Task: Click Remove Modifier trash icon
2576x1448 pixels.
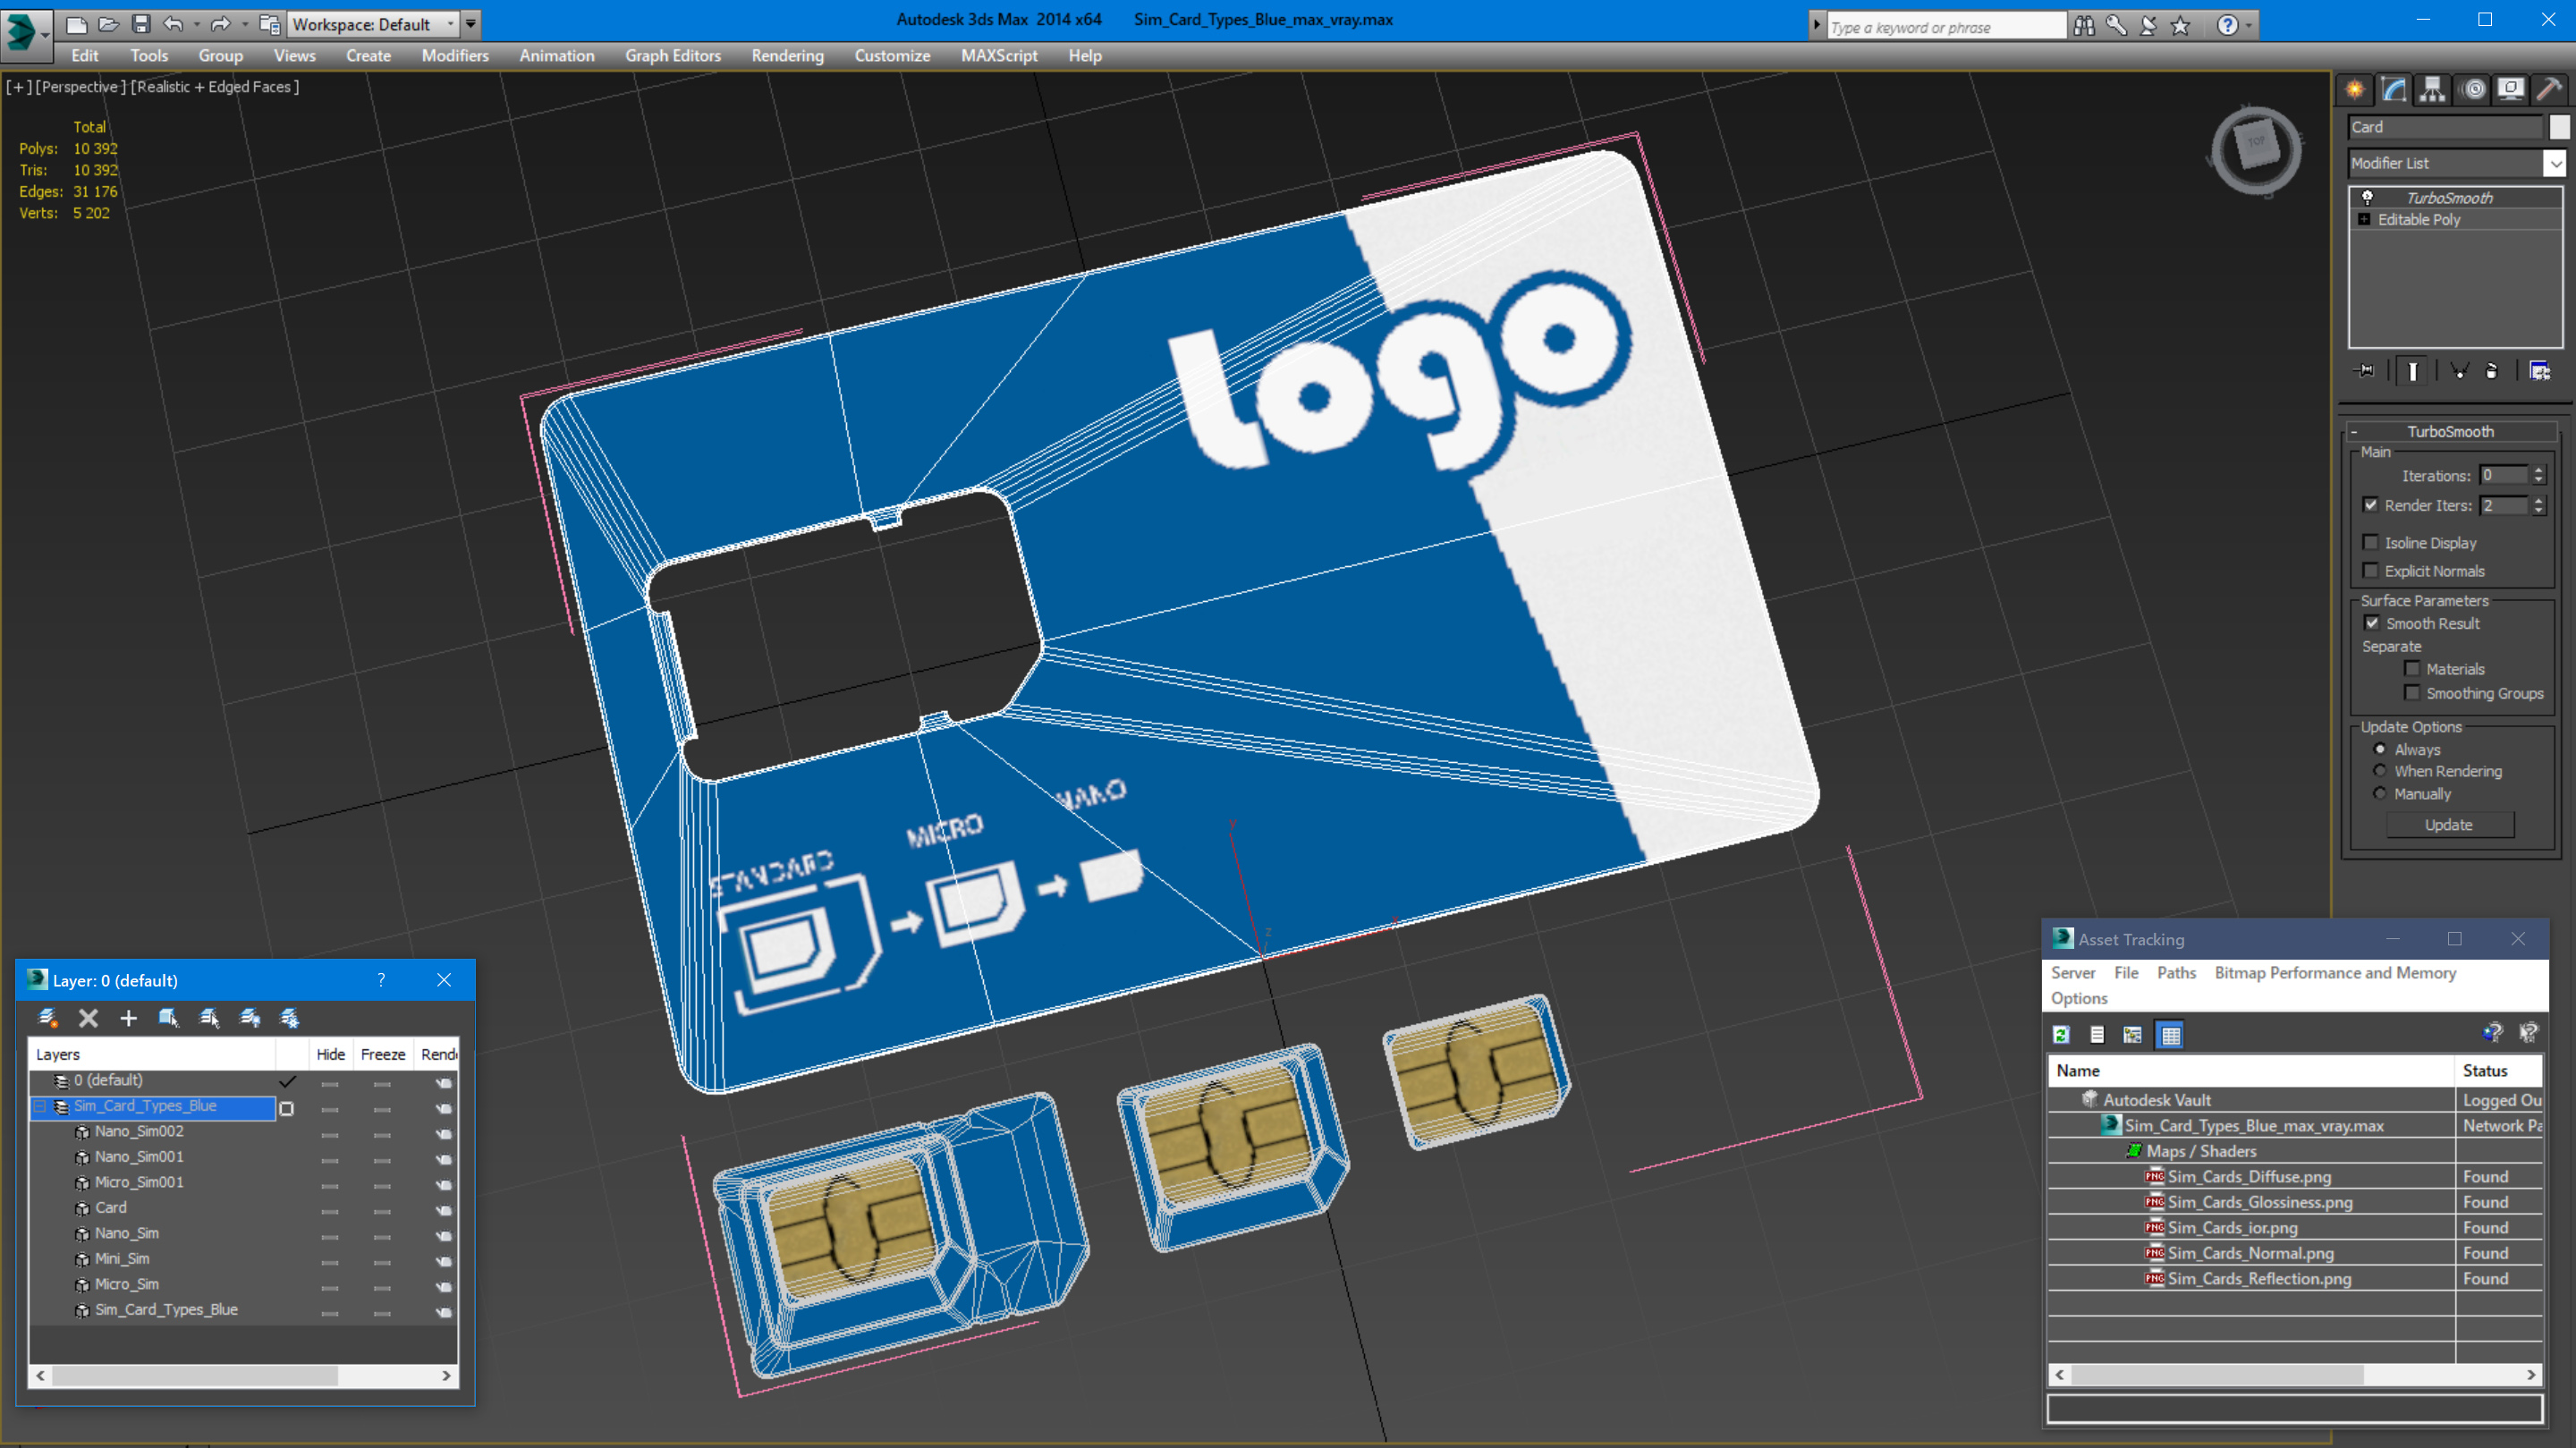Action: coord(2491,371)
